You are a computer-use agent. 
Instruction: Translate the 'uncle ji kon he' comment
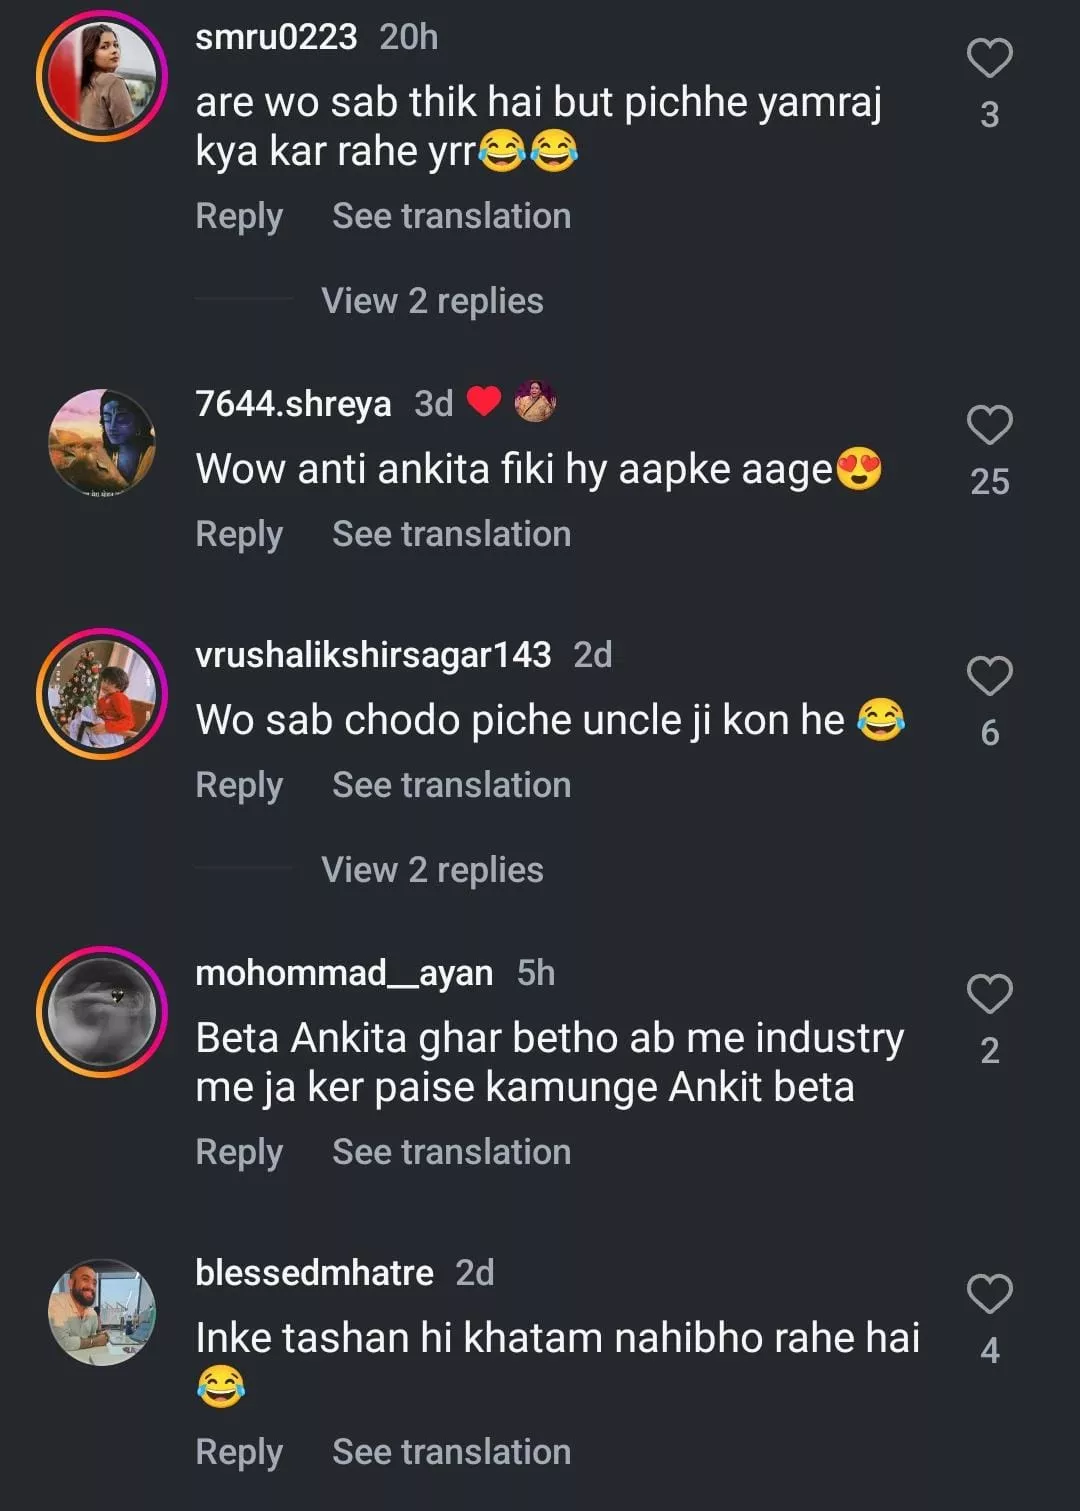[451, 785]
